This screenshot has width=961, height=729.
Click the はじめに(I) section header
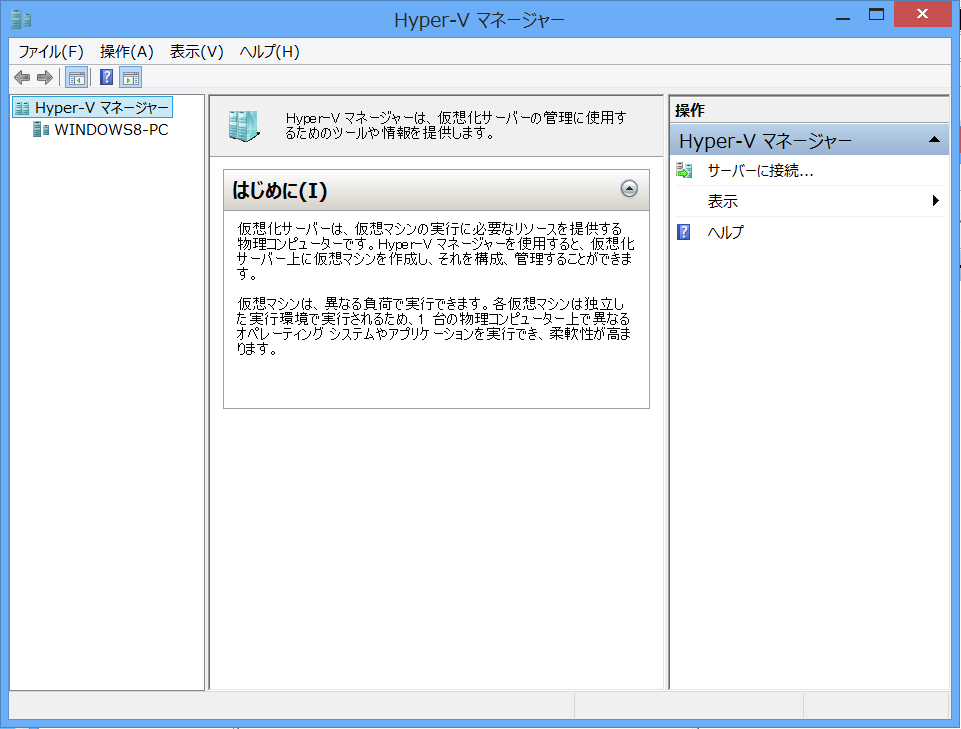[x=436, y=190]
